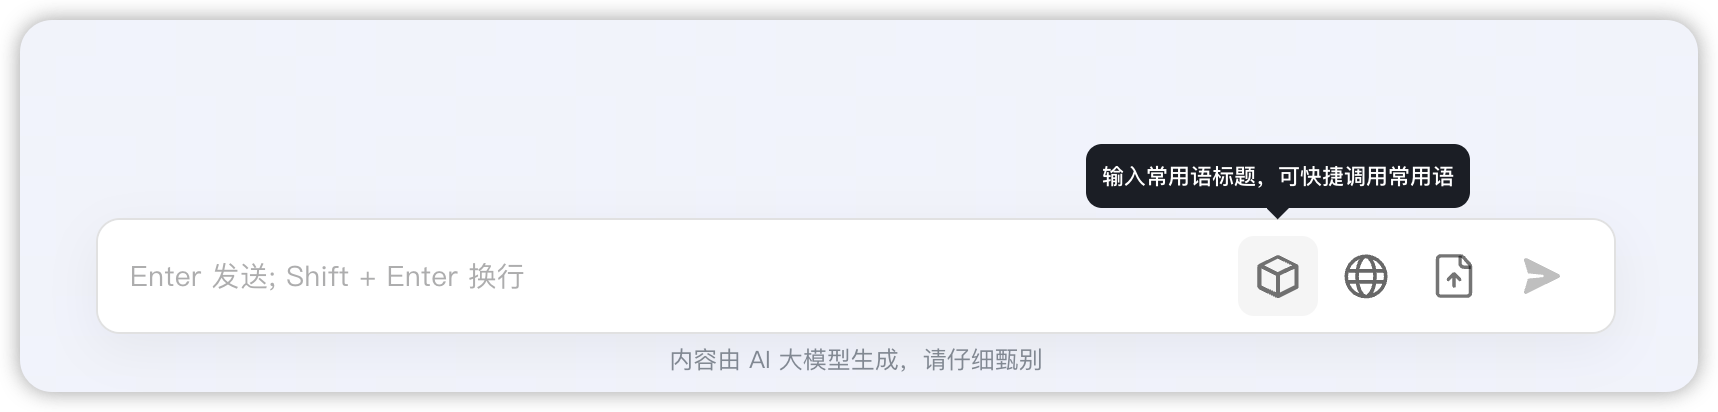Open quick phrases from the 3D box icon
Screen dimensions: 1718x412
tap(1277, 276)
